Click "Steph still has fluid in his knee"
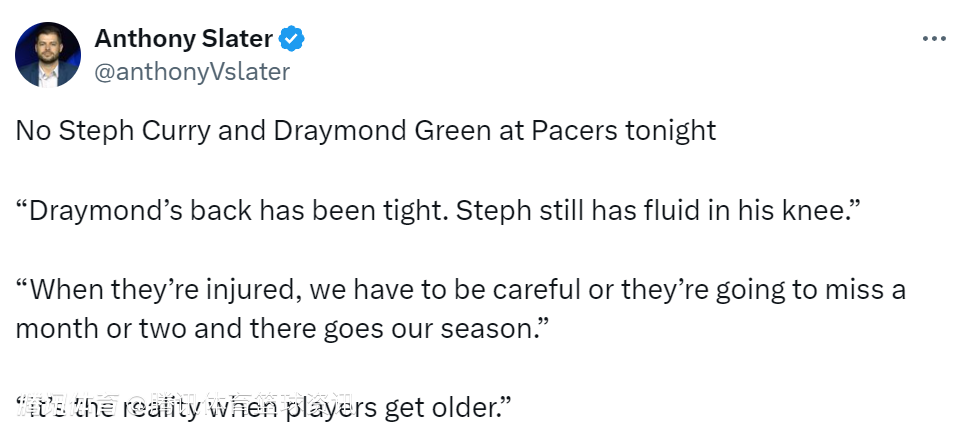 [662, 211]
